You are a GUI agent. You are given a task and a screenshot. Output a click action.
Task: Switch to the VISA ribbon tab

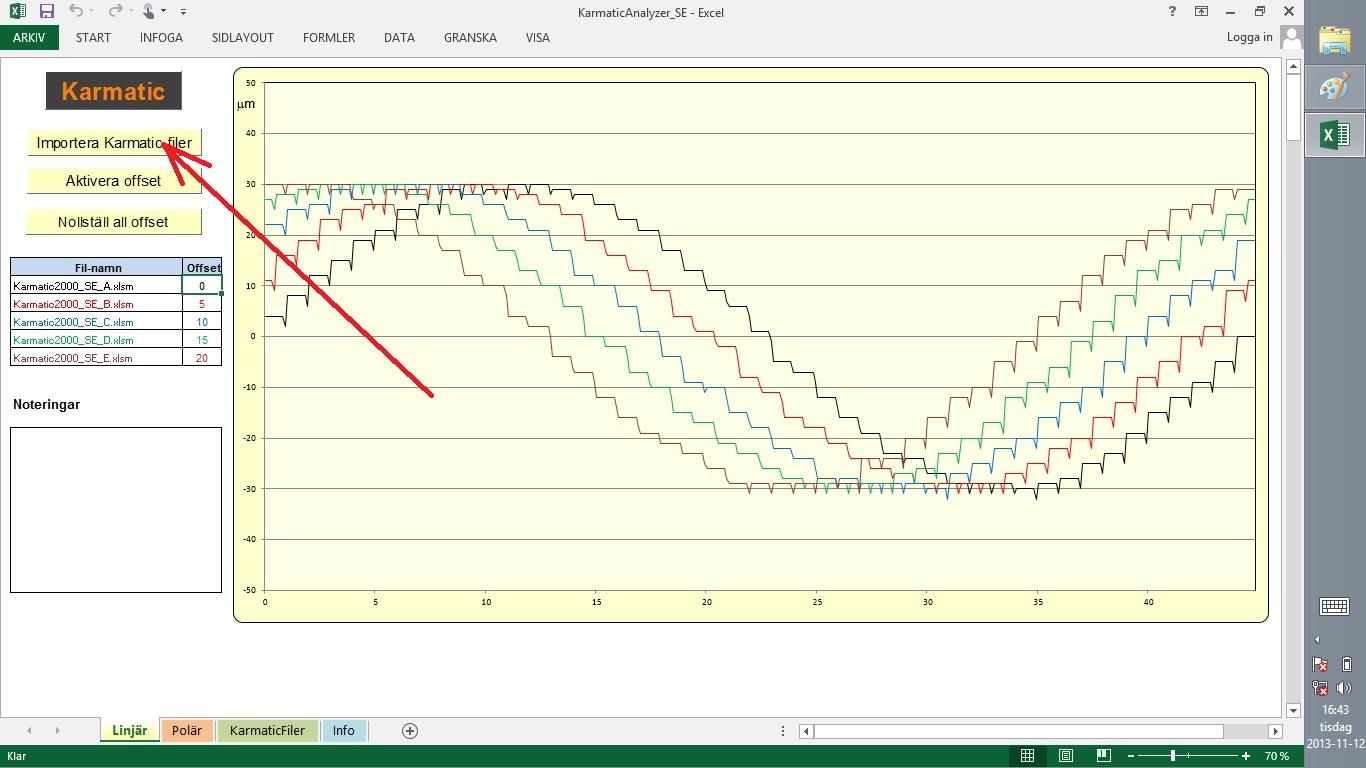[x=537, y=38]
